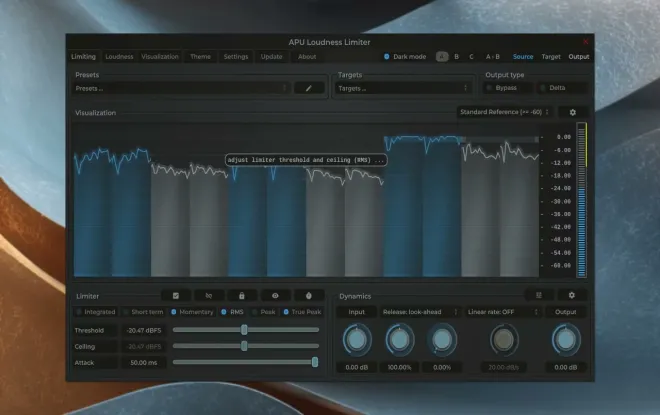The image size is (660, 415).
Task: Open the About tab
Action: 307,56
